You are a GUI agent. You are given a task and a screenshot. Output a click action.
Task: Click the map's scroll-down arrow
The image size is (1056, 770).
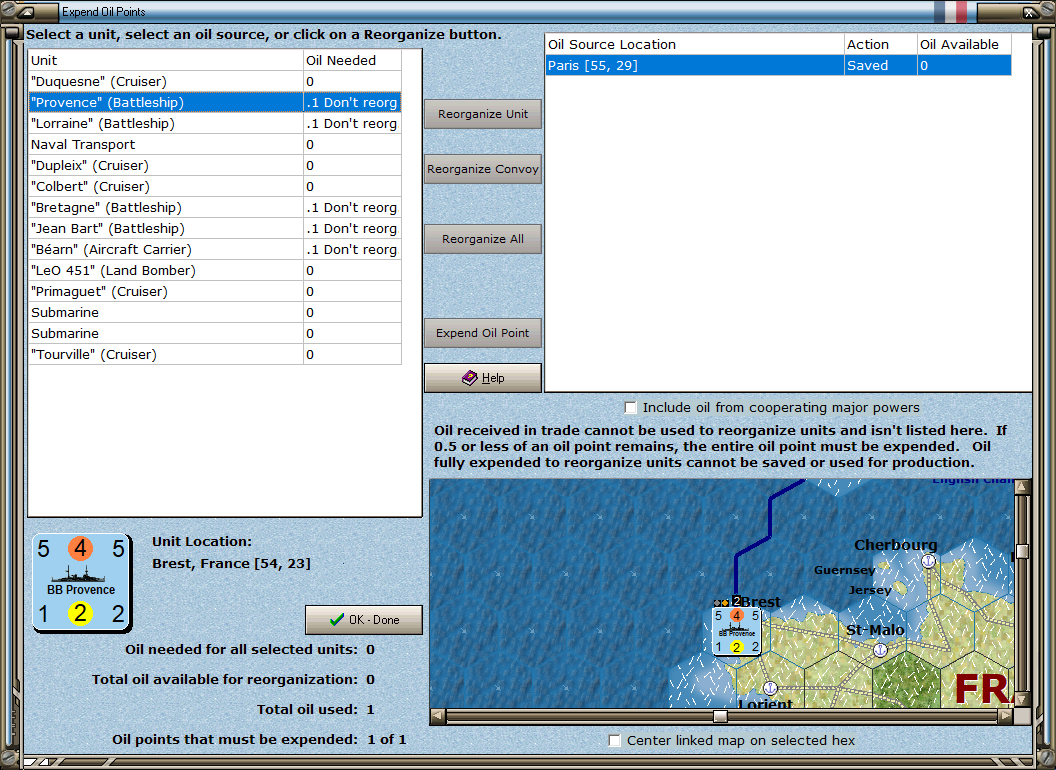[1022, 699]
